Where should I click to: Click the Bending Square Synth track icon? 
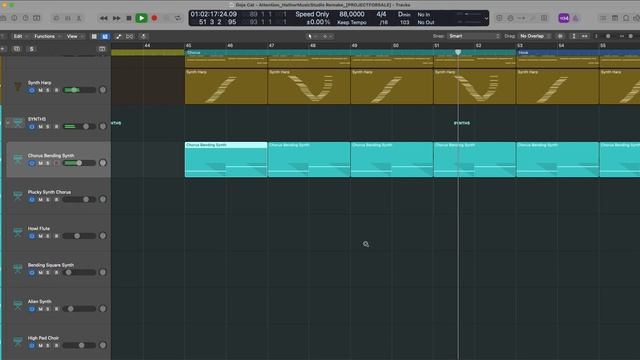(18, 269)
